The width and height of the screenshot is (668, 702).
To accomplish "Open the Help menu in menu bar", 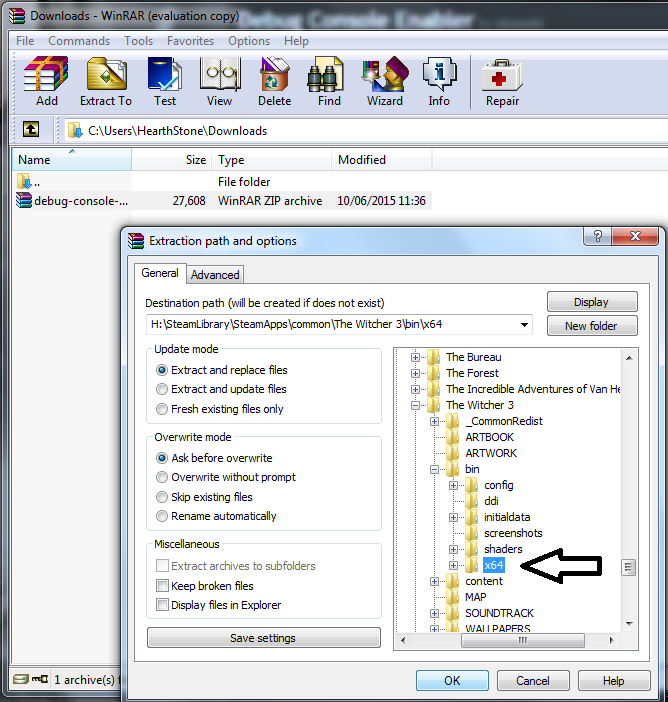I will 296,41.
